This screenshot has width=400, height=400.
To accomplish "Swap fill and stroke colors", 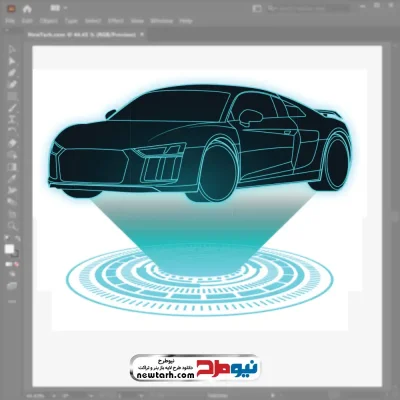I will 17,239.
